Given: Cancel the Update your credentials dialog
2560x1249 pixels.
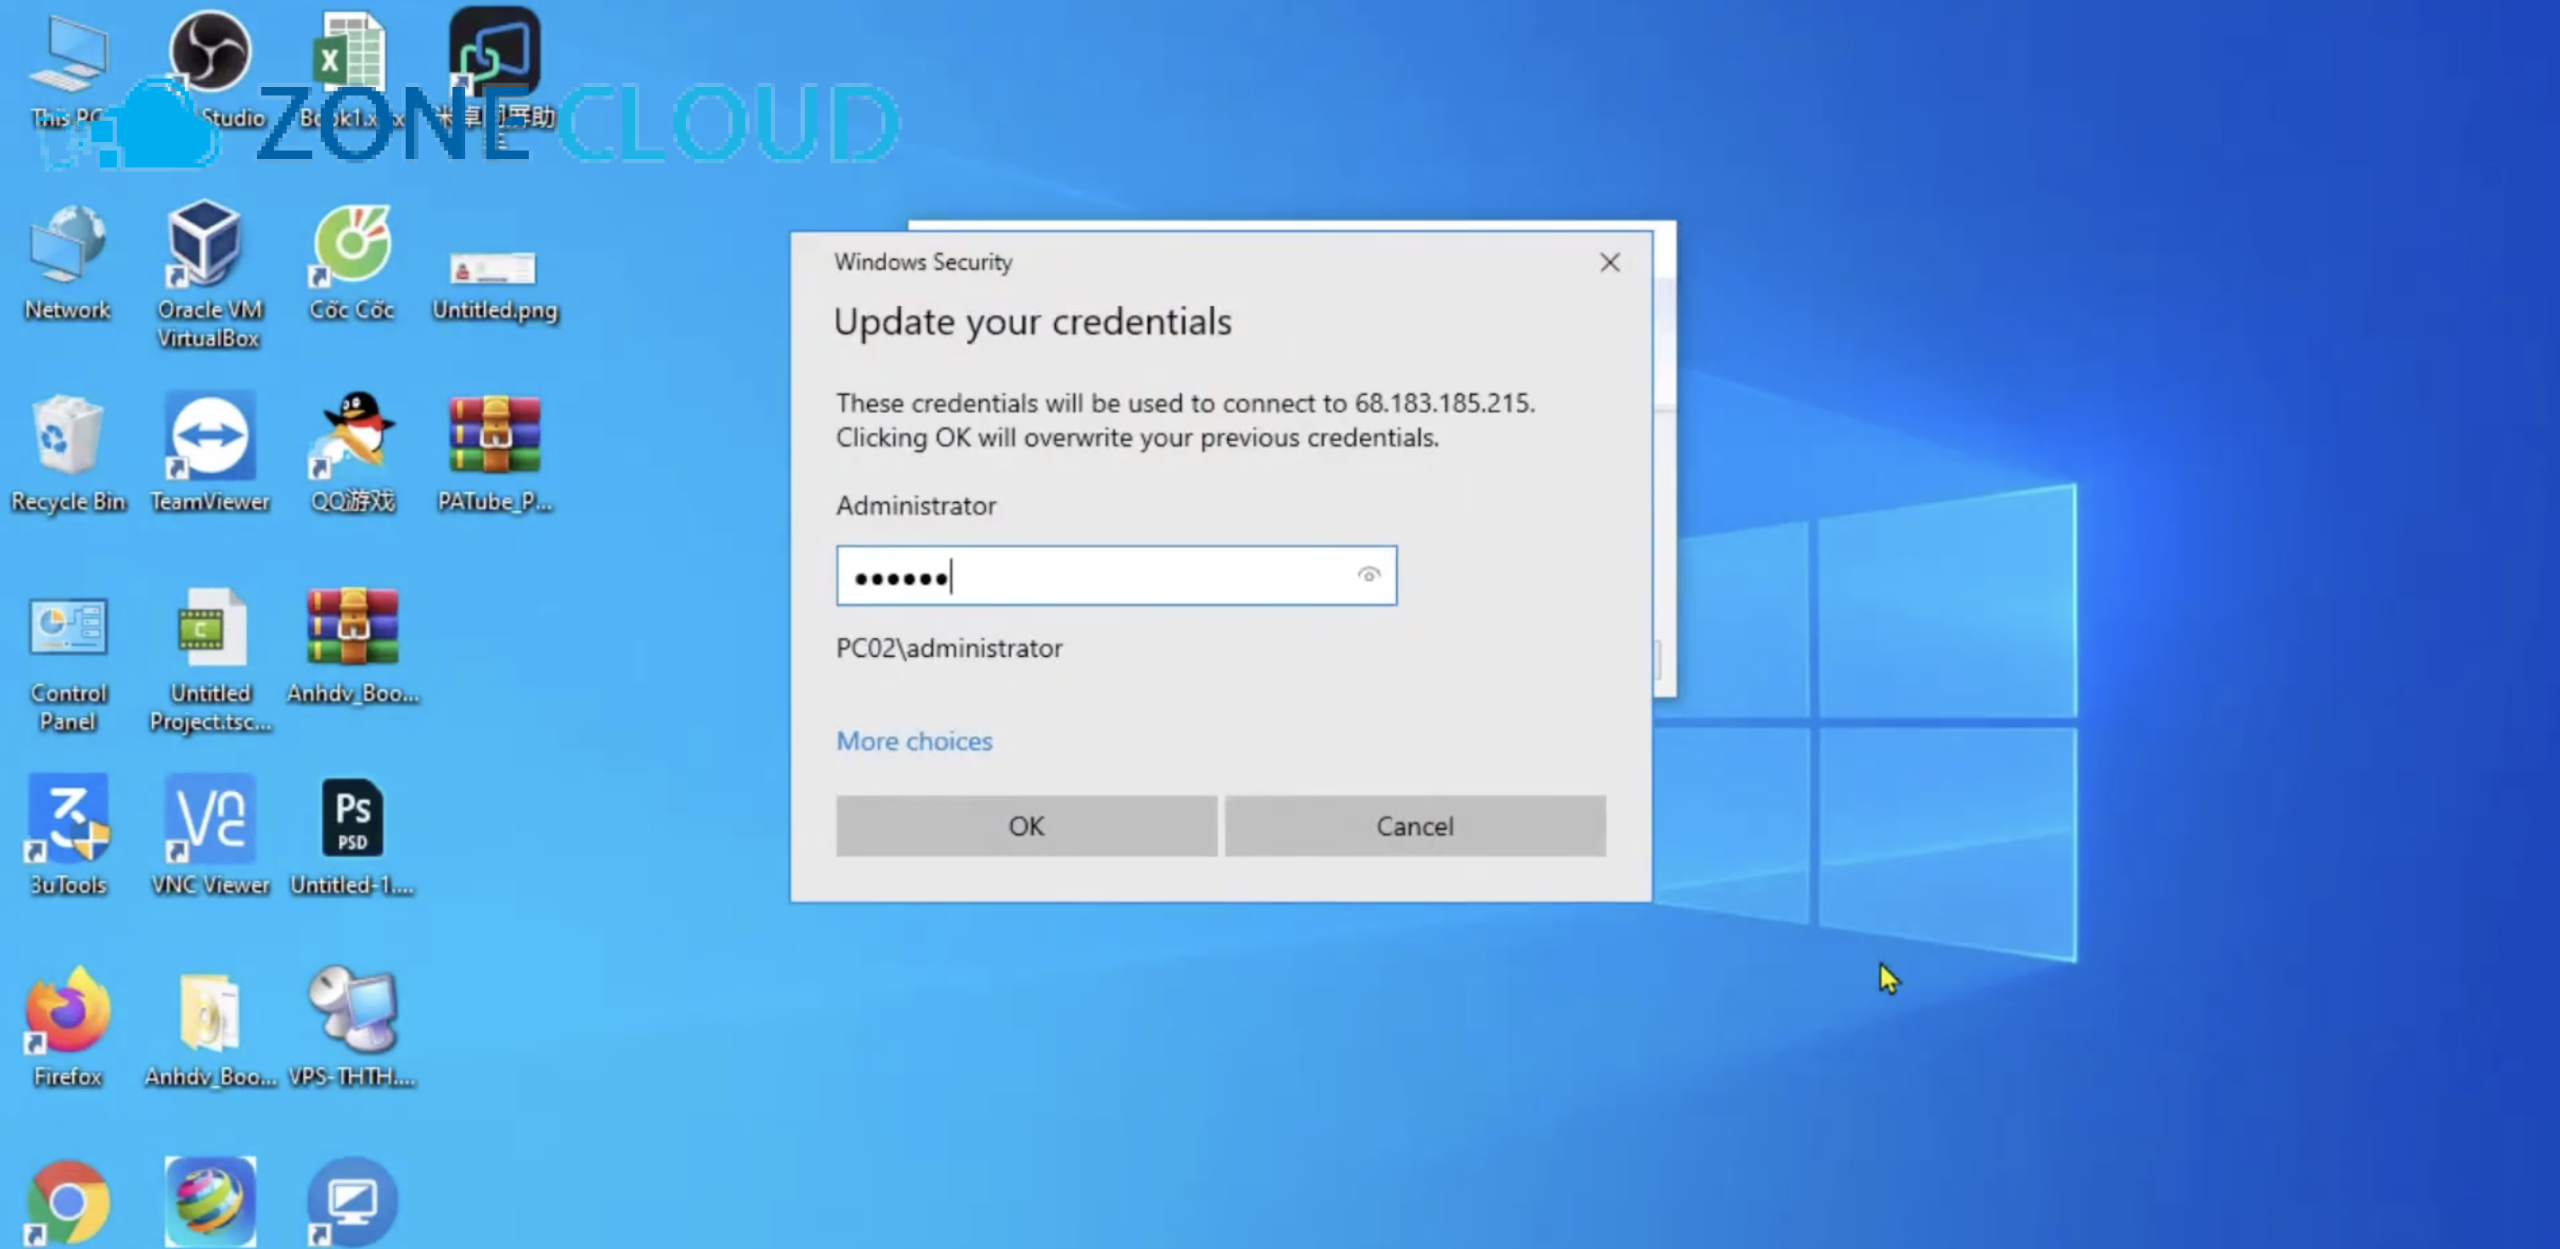Looking at the screenshot, I should [1415, 826].
